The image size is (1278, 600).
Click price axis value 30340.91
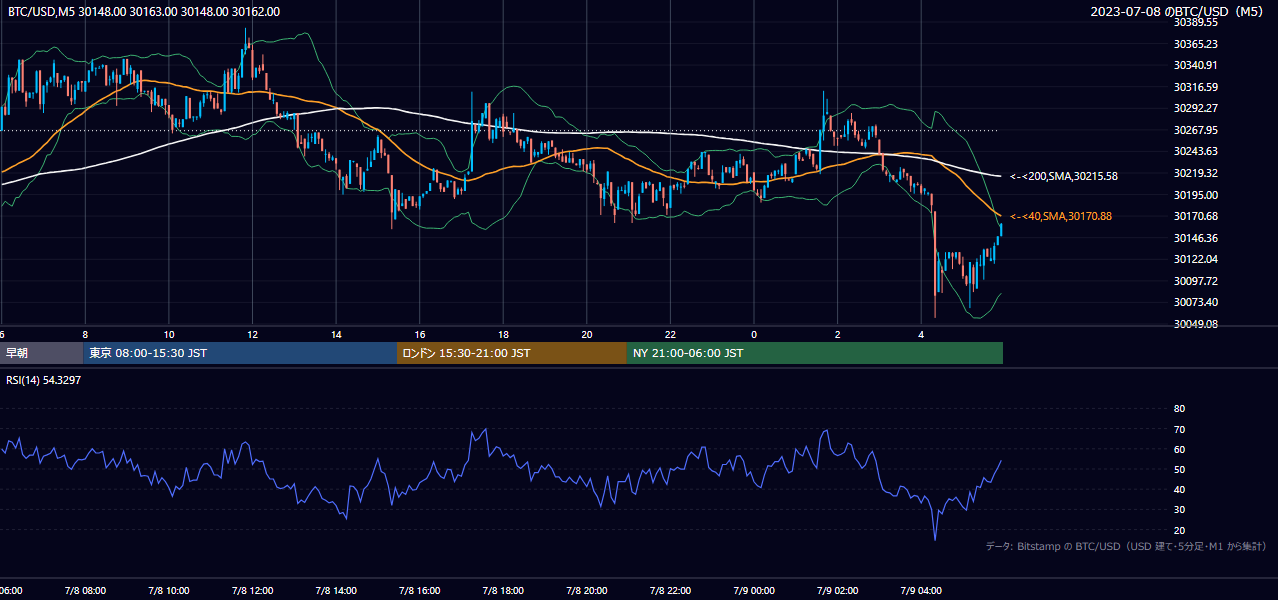tap(1196, 65)
